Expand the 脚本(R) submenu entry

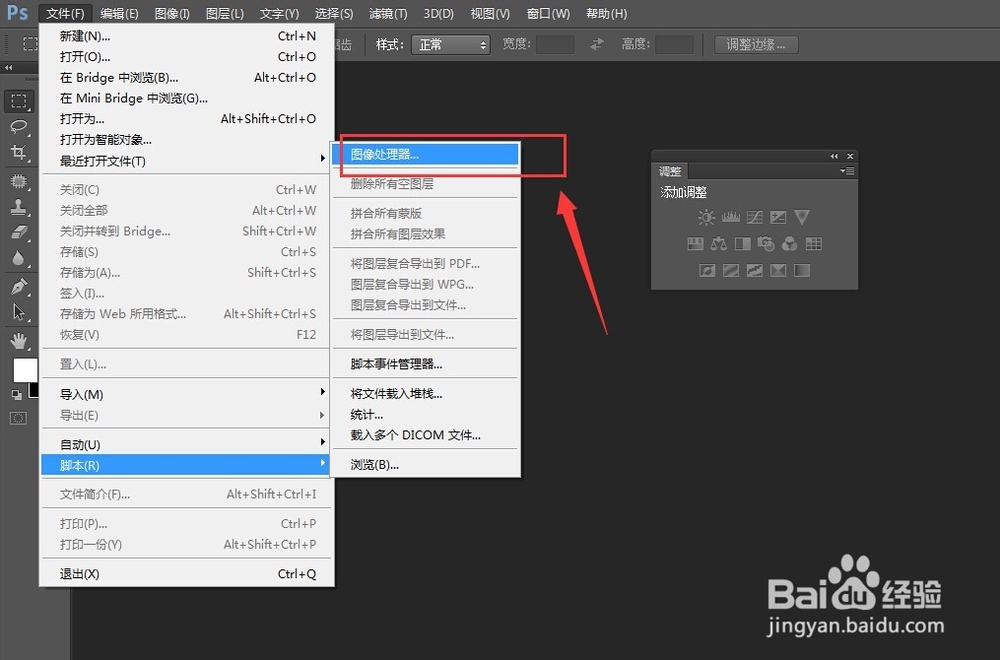point(186,466)
